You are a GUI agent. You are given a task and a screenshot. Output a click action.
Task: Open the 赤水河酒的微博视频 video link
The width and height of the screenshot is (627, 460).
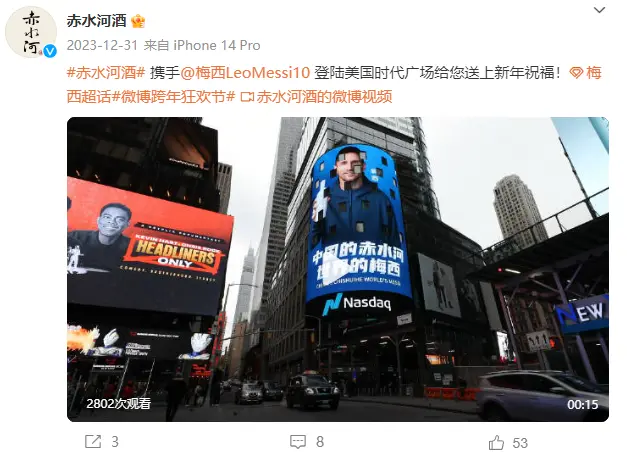click(x=324, y=97)
